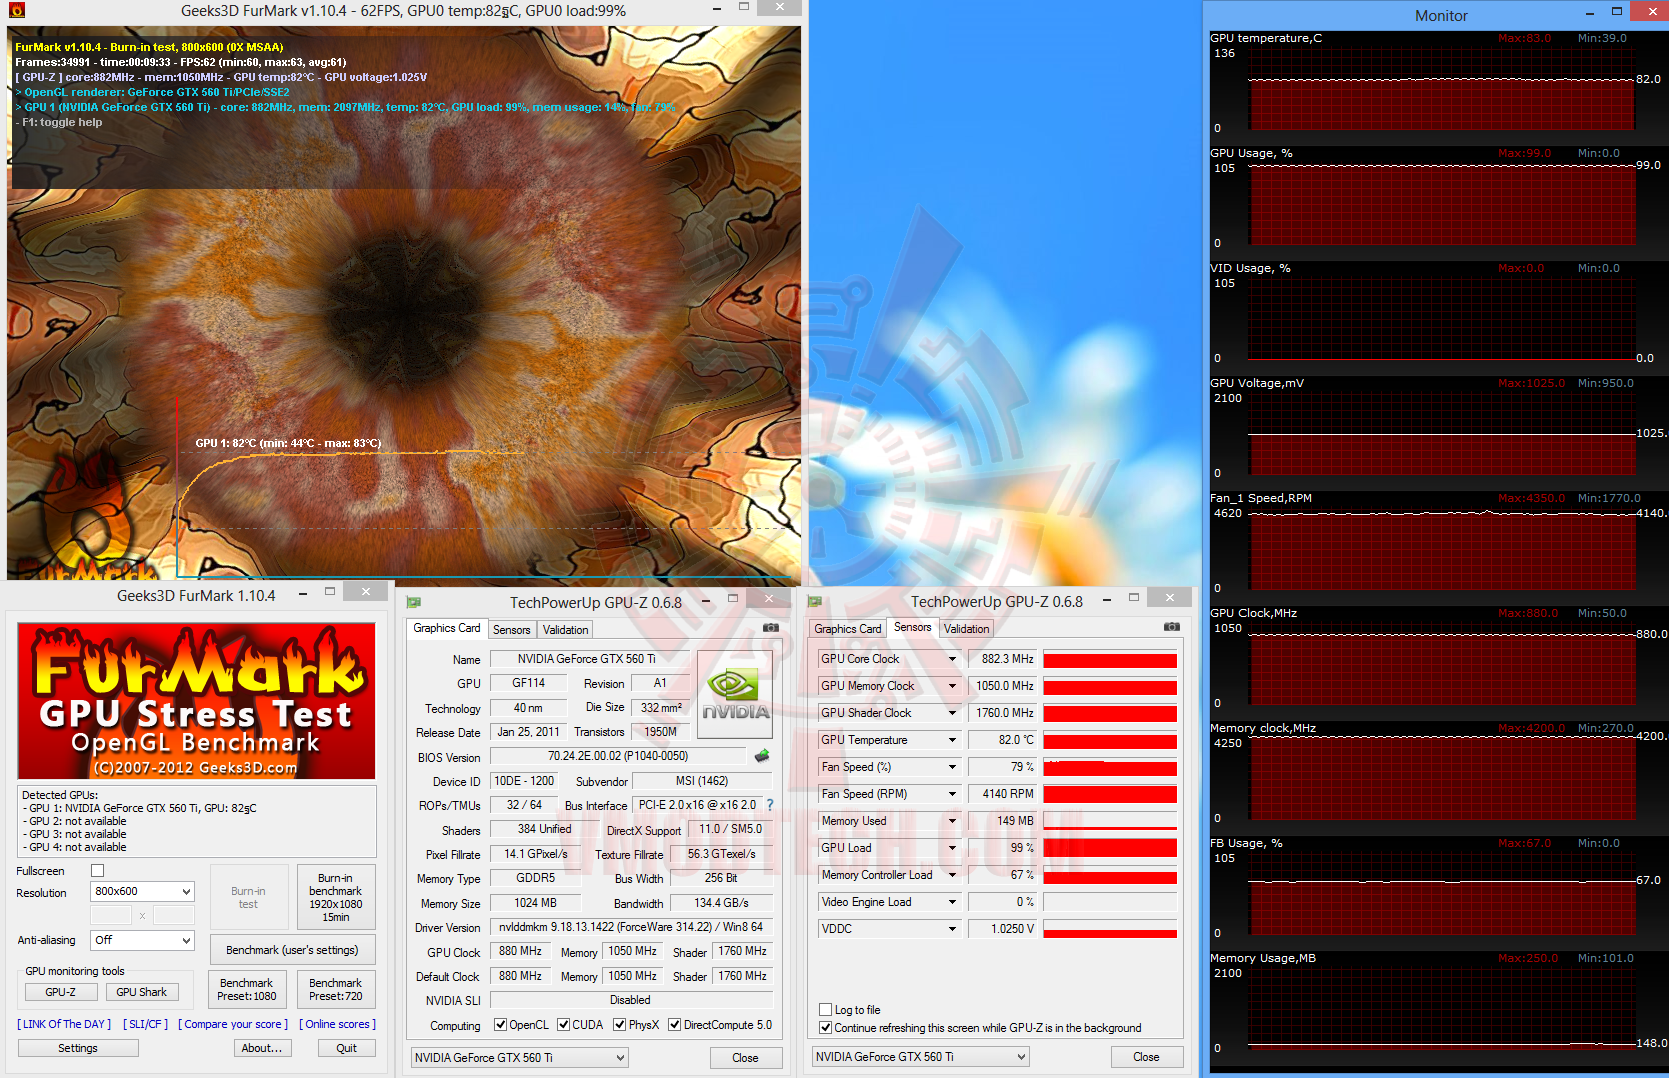This screenshot has height=1078, width=1669.
Task: Open Validation tab in left GPU-Z window
Action: [566, 630]
